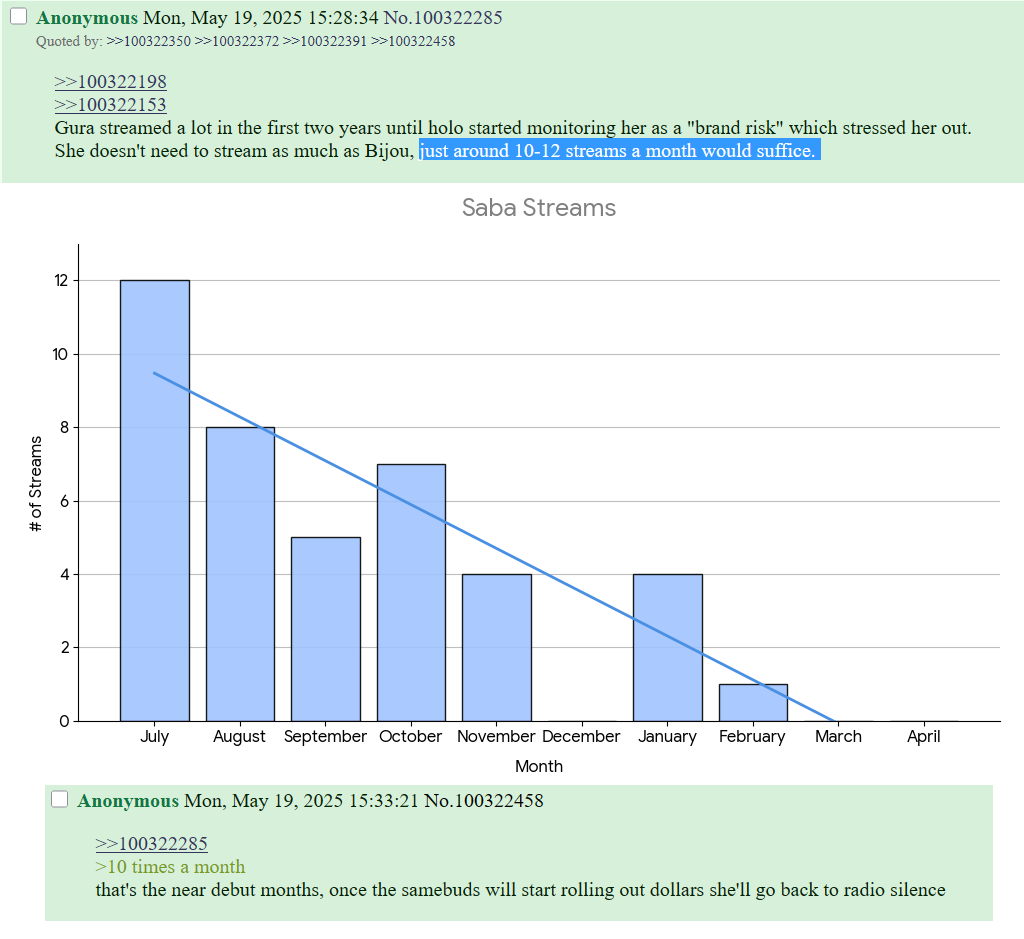Click the 'March' axis label
Viewport: 1024px width, 939px height.
click(x=839, y=737)
